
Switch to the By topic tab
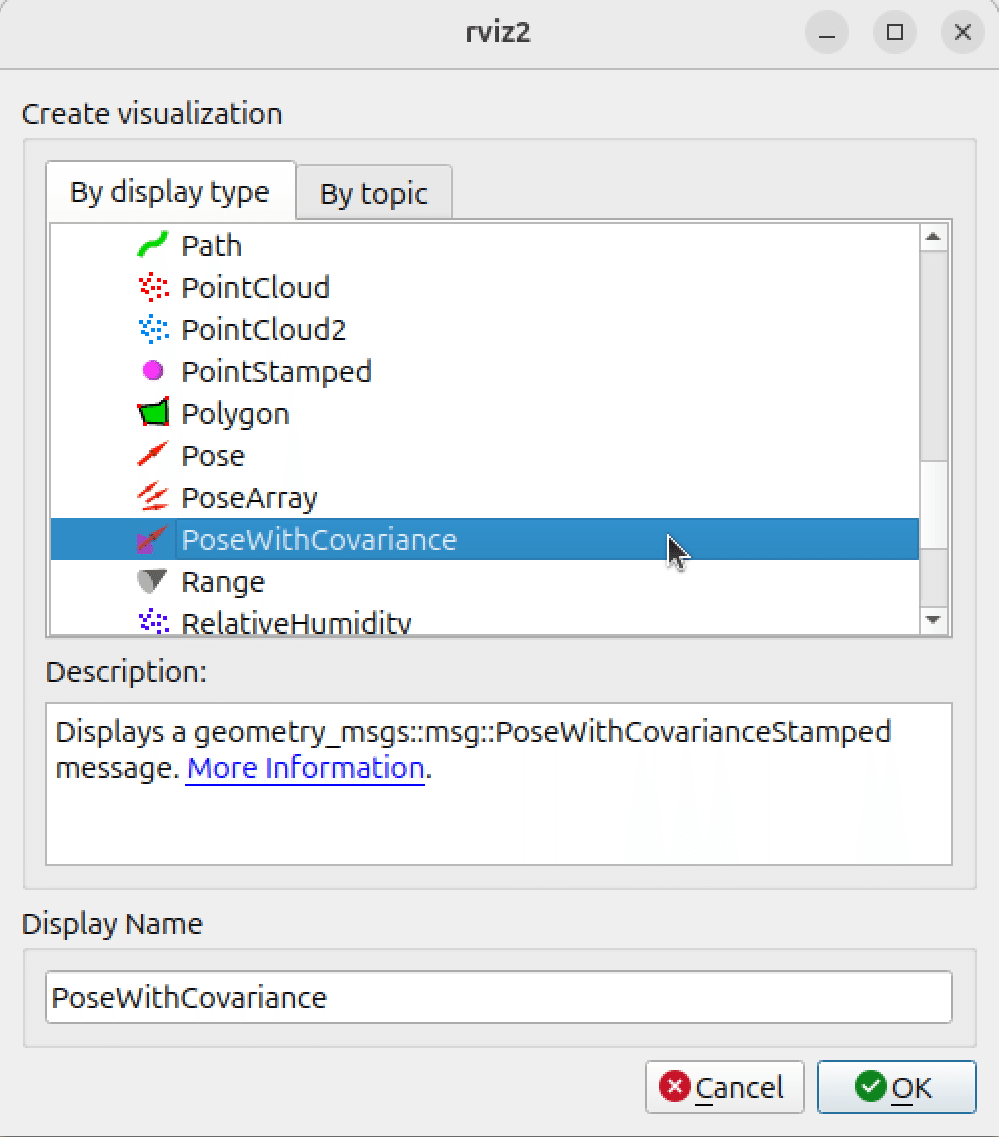coord(374,193)
